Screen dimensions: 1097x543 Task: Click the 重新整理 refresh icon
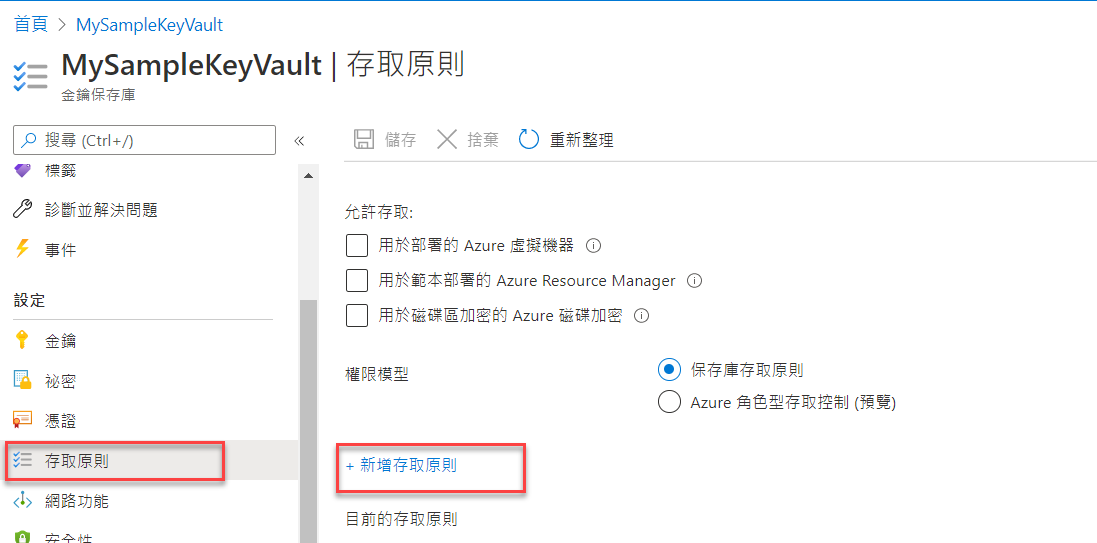[x=529, y=140]
